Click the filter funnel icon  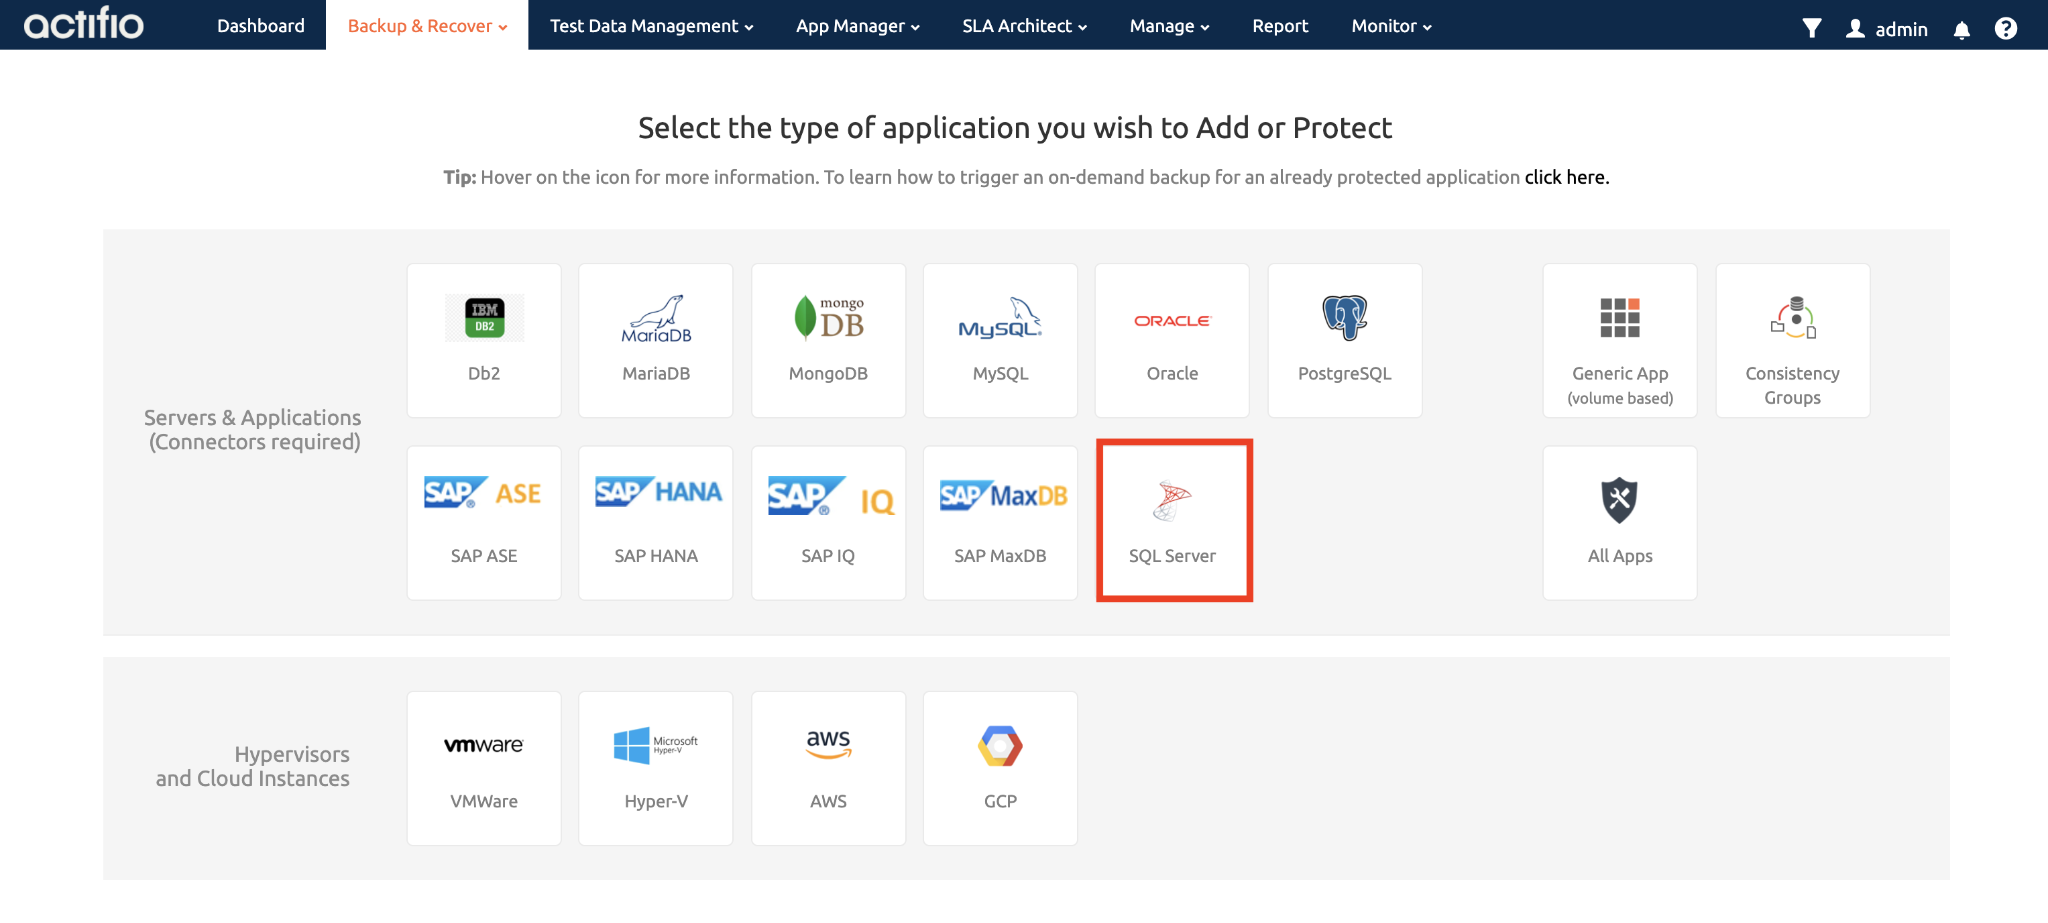click(1812, 28)
